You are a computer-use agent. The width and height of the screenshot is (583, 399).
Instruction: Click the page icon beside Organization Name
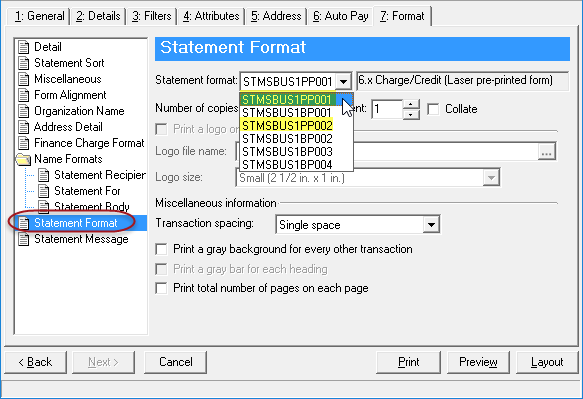pyautogui.click(x=23, y=111)
